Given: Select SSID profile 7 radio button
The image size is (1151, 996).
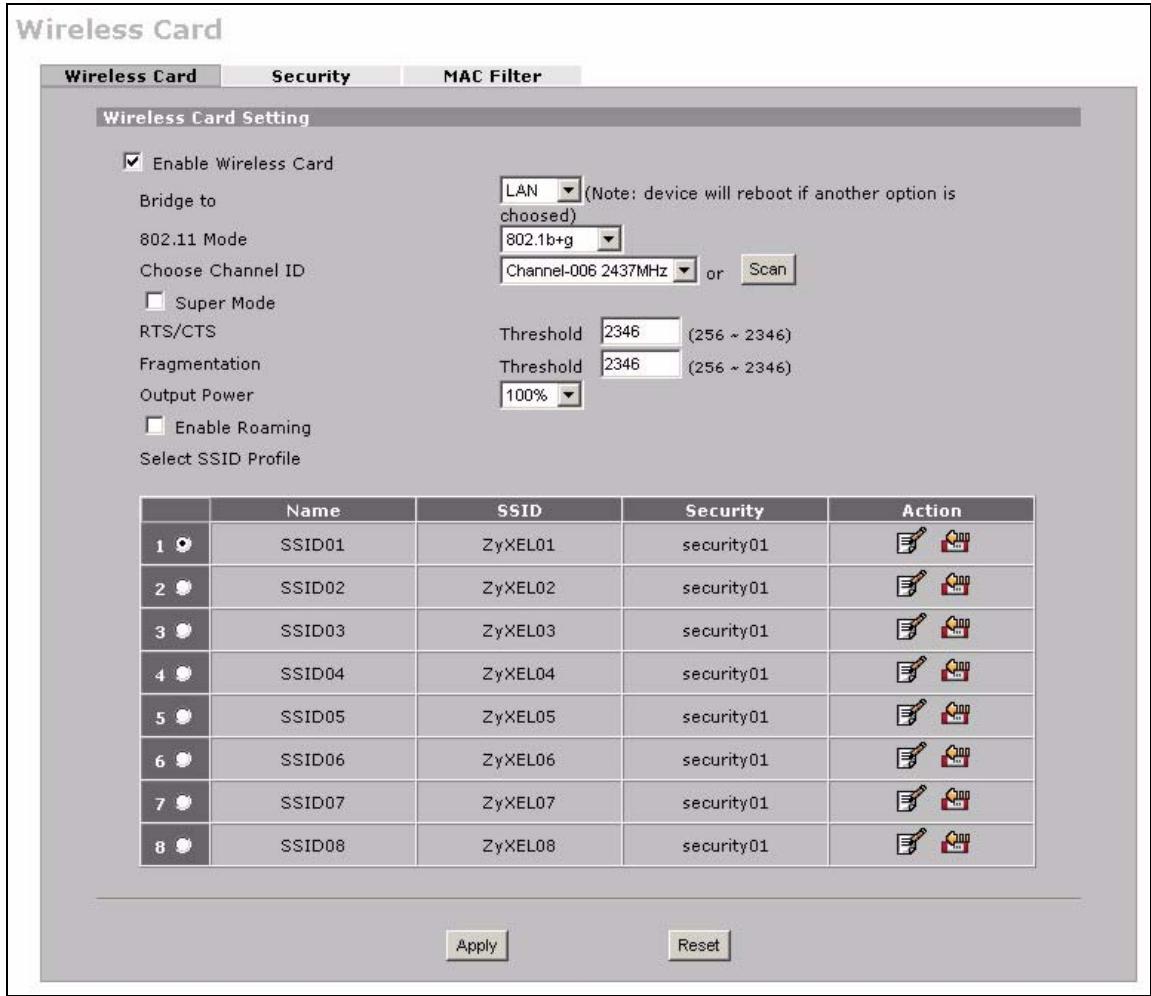Looking at the screenshot, I should [x=184, y=802].
